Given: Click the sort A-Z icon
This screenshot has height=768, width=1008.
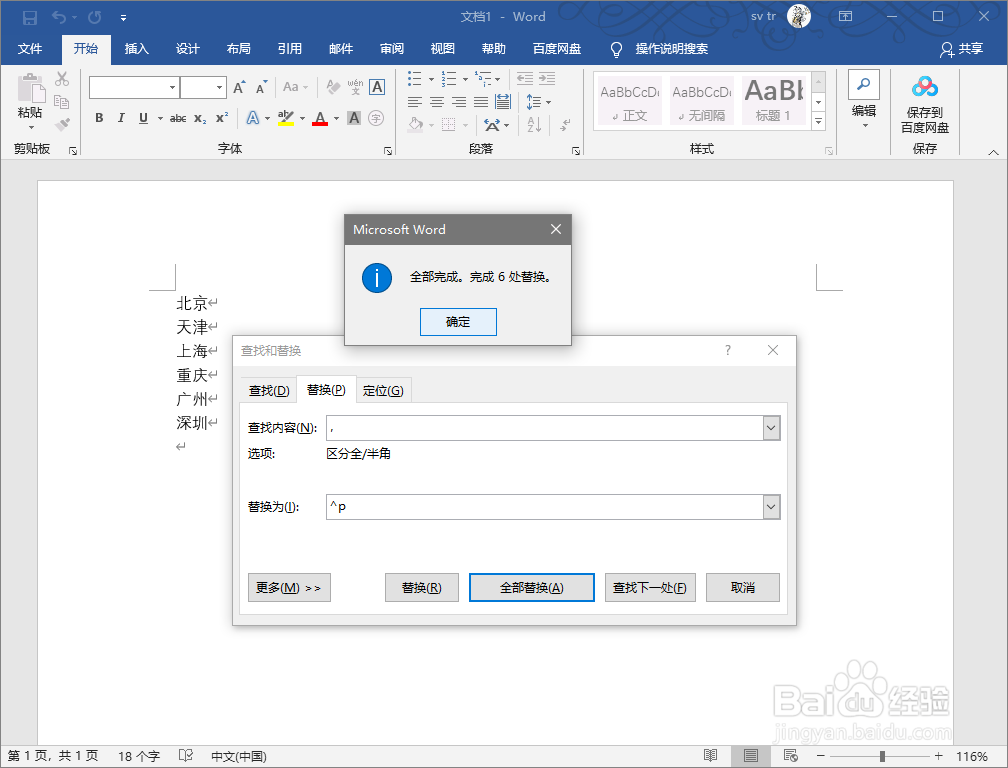Looking at the screenshot, I should pyautogui.click(x=534, y=124).
